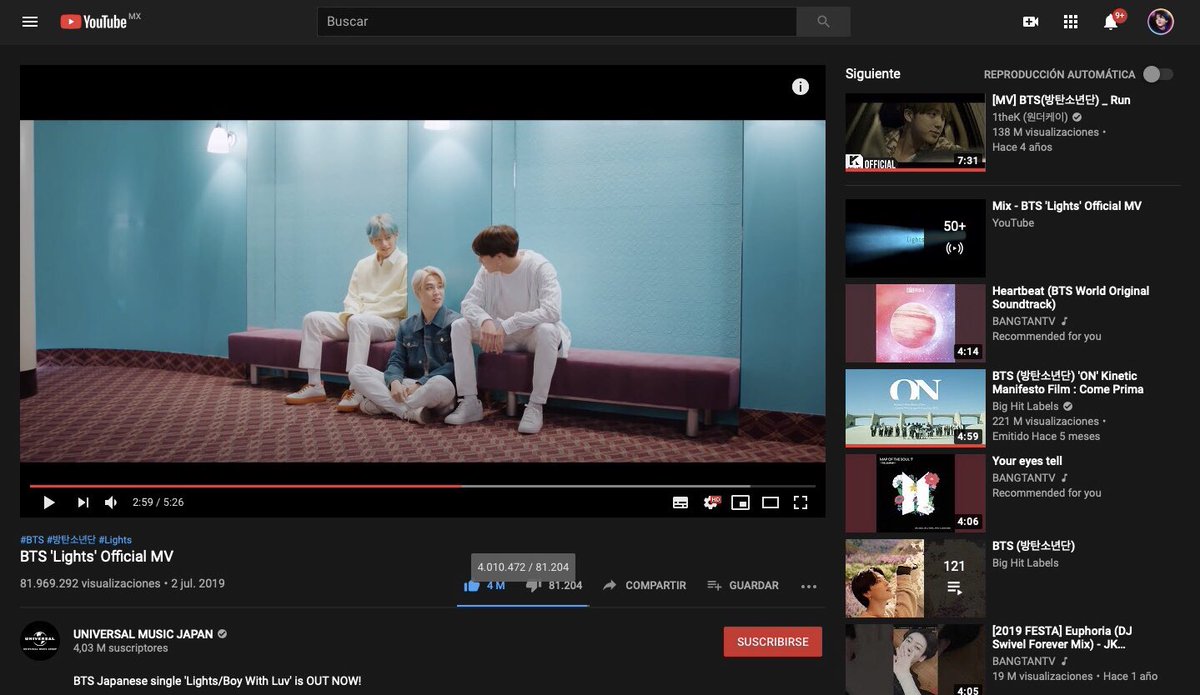Open the UNIVERSAL MUSIC JAPAN channel avatar
Image resolution: width=1200 pixels, height=695 pixels.
pos(40,641)
